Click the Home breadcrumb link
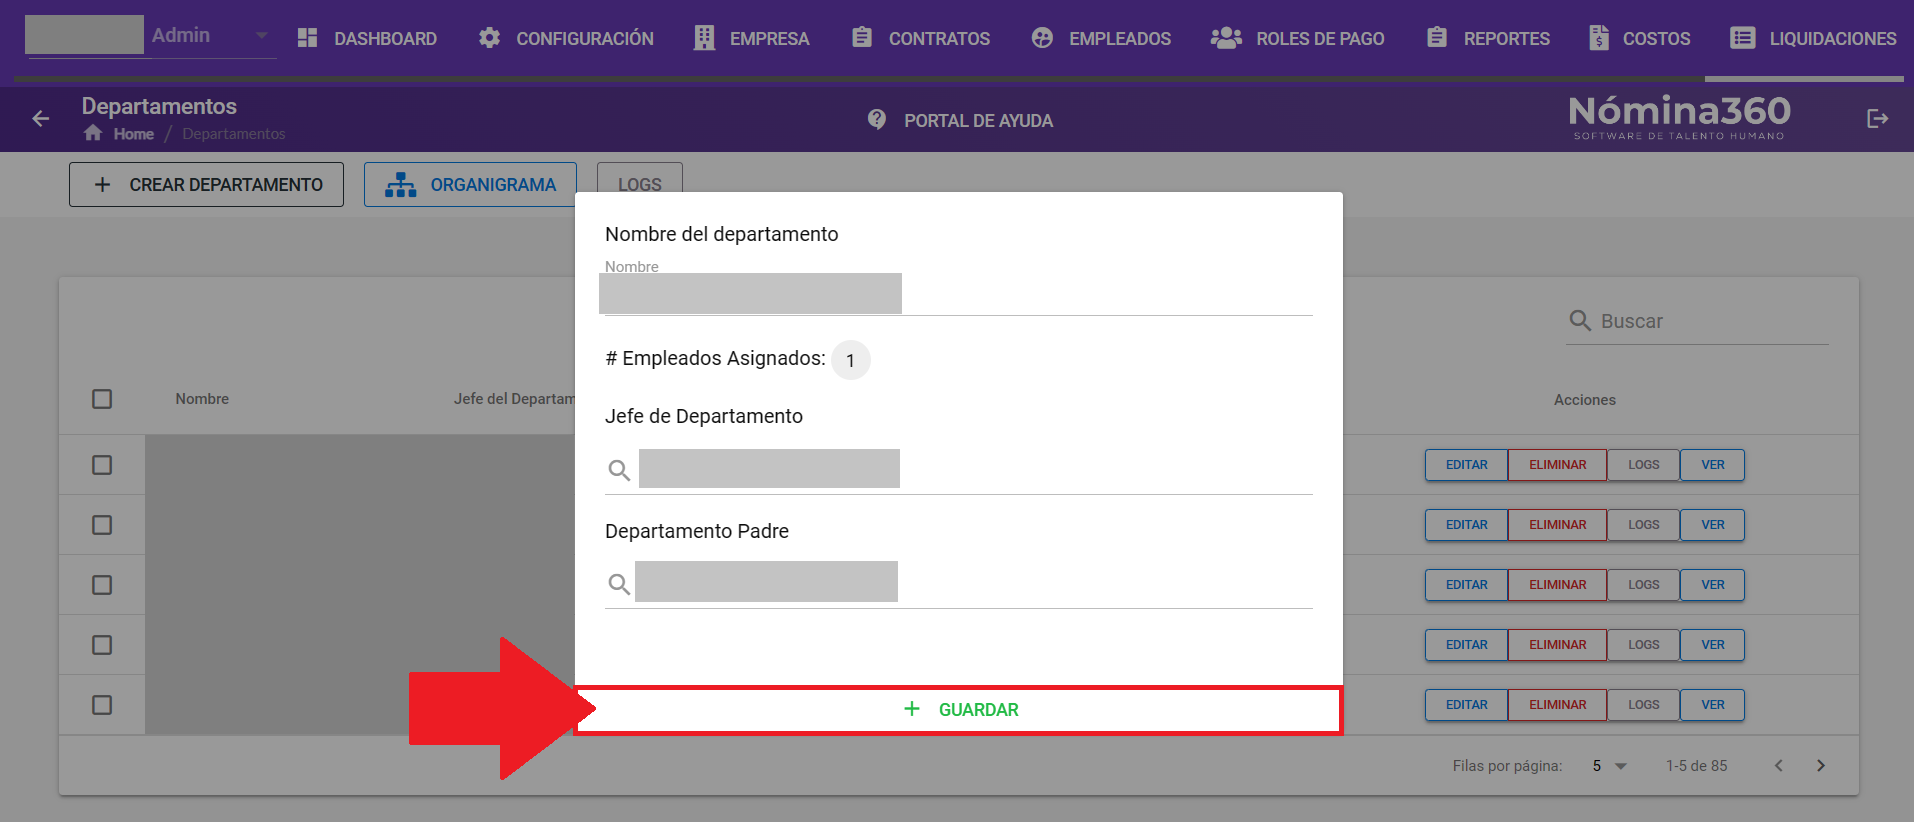The width and height of the screenshot is (1914, 822). click(133, 134)
